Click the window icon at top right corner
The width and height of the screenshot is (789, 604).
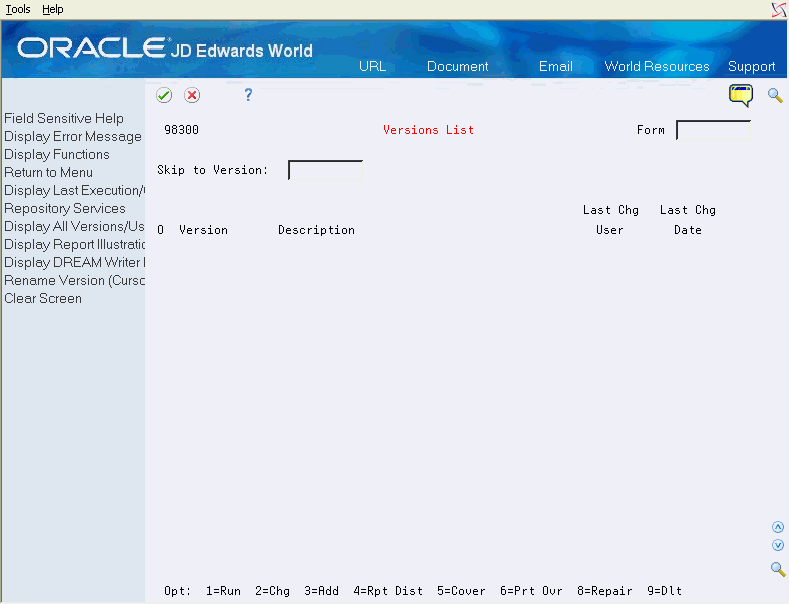[779, 10]
